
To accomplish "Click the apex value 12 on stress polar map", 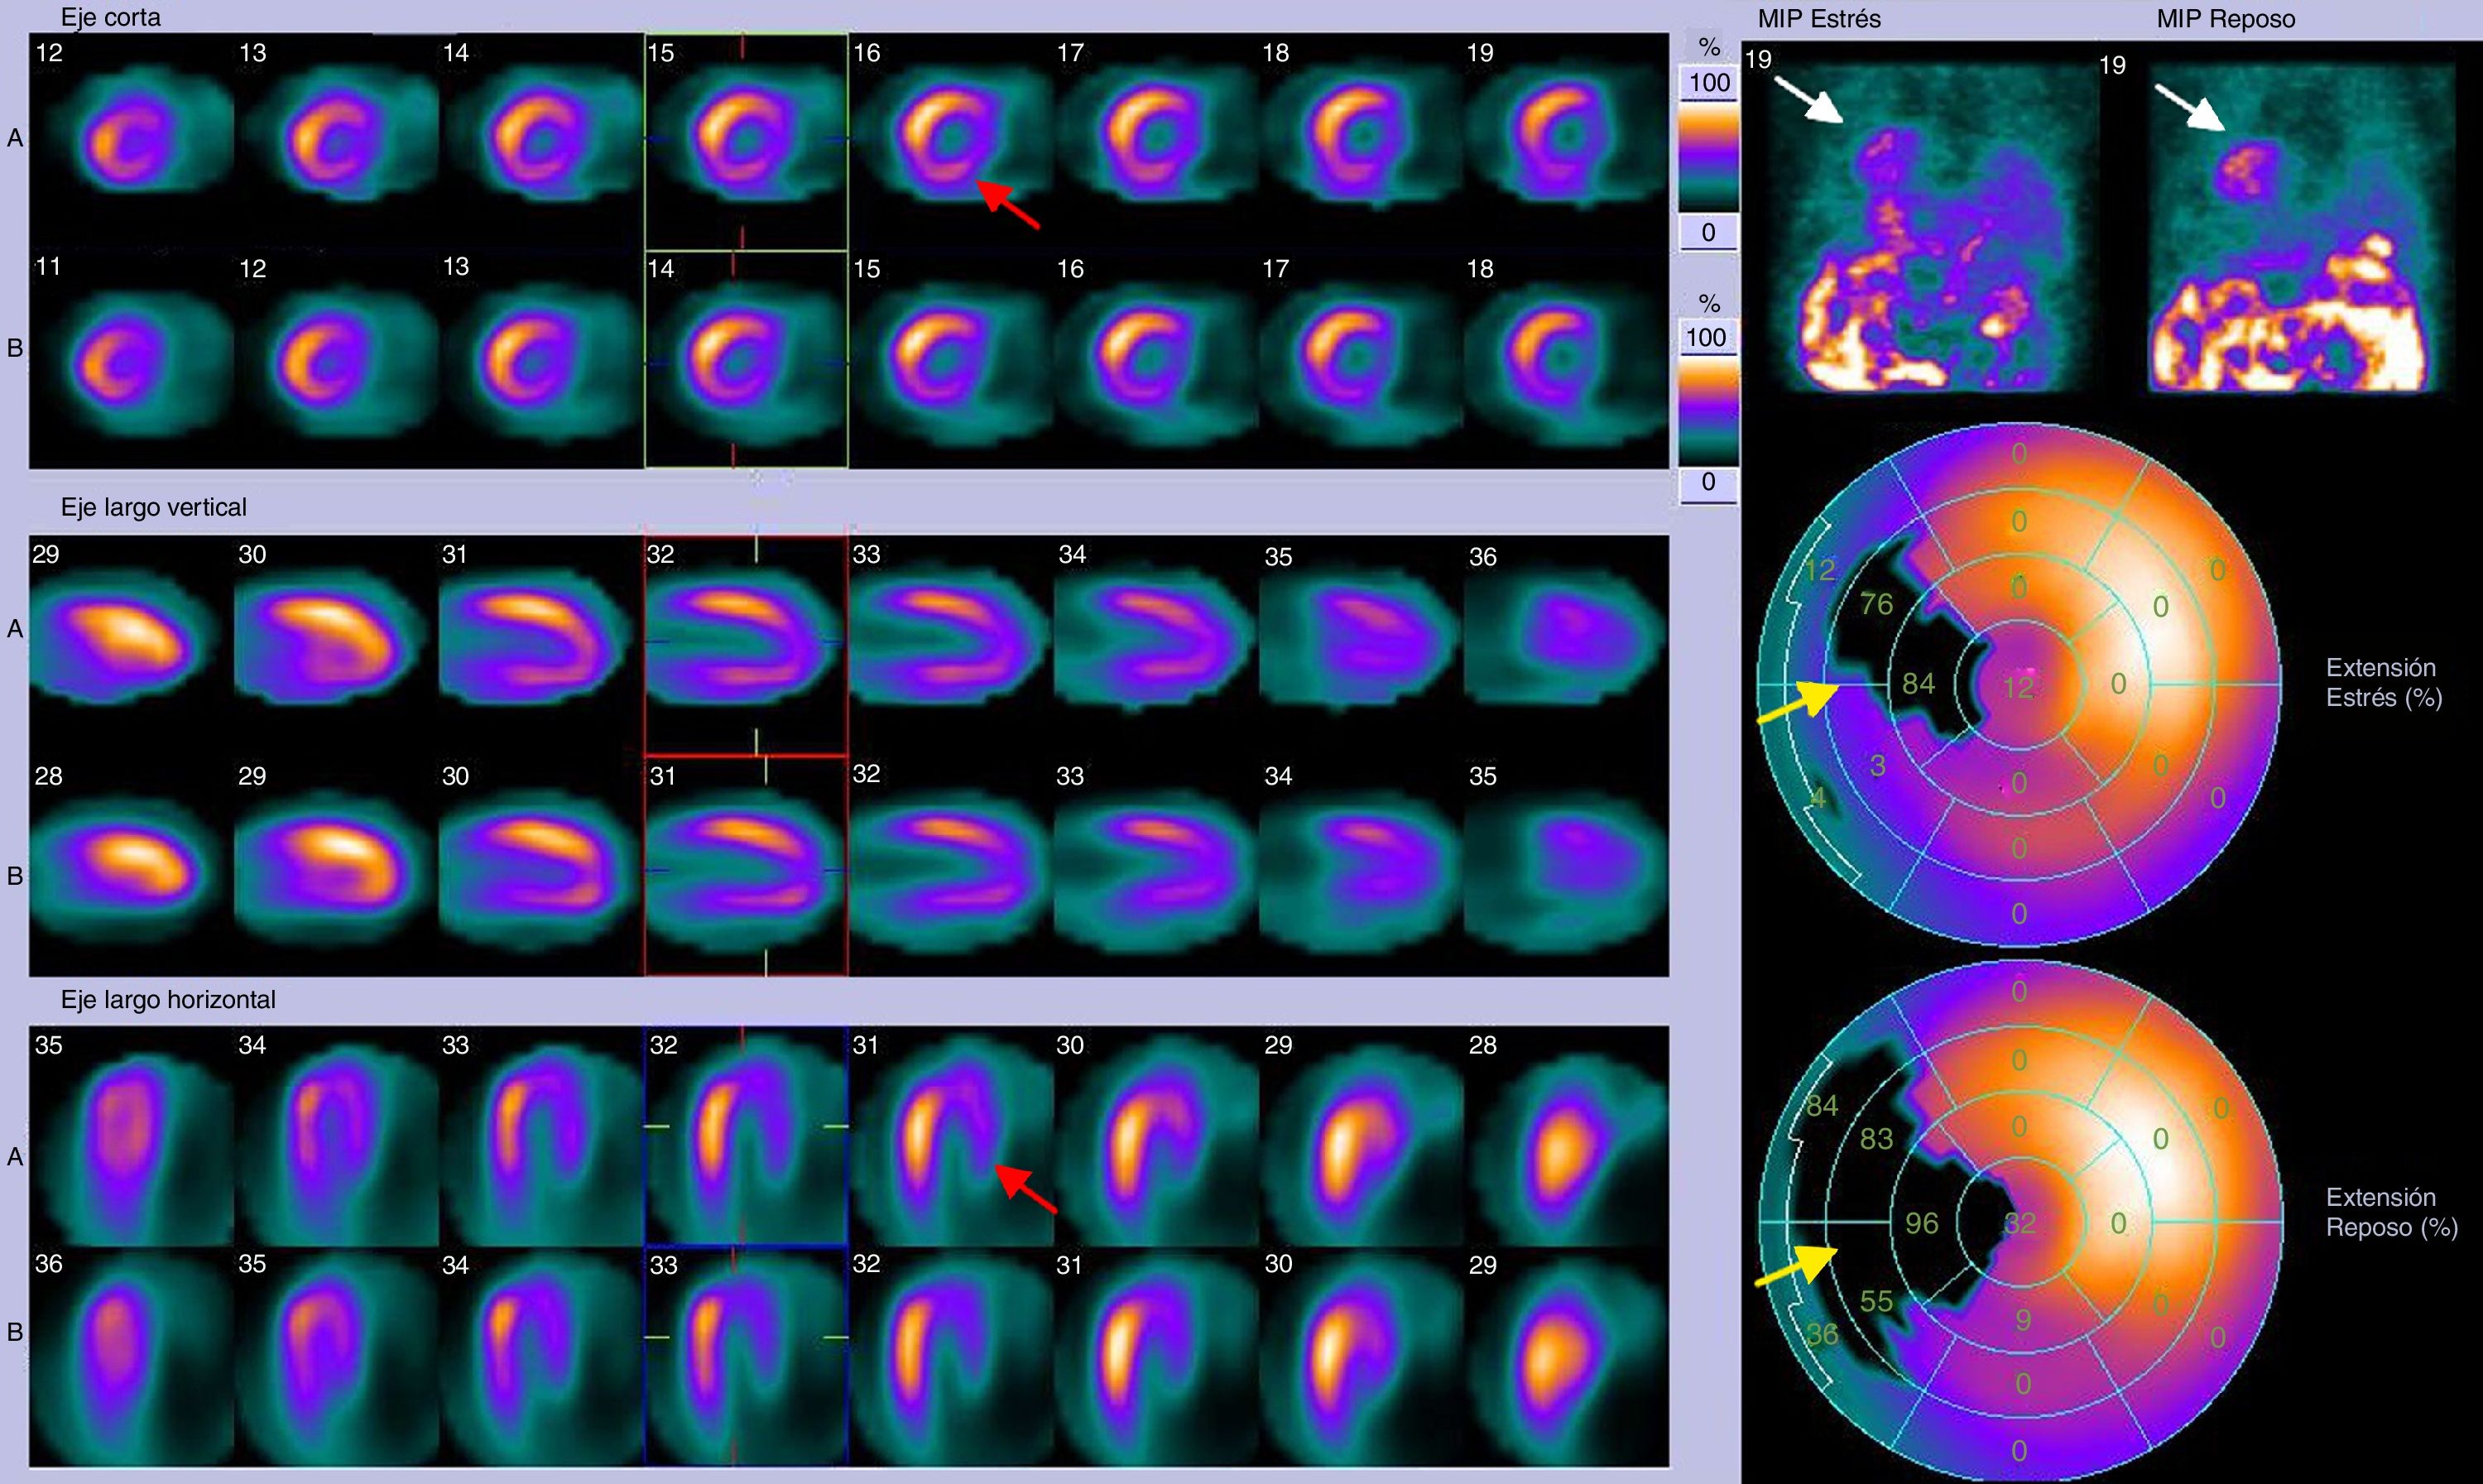I will pyautogui.click(x=2017, y=687).
